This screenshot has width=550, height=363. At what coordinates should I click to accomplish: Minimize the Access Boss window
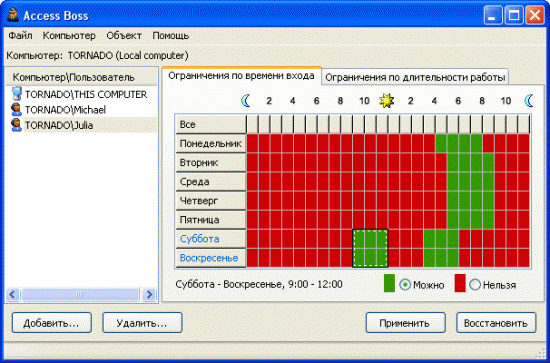[492, 16]
